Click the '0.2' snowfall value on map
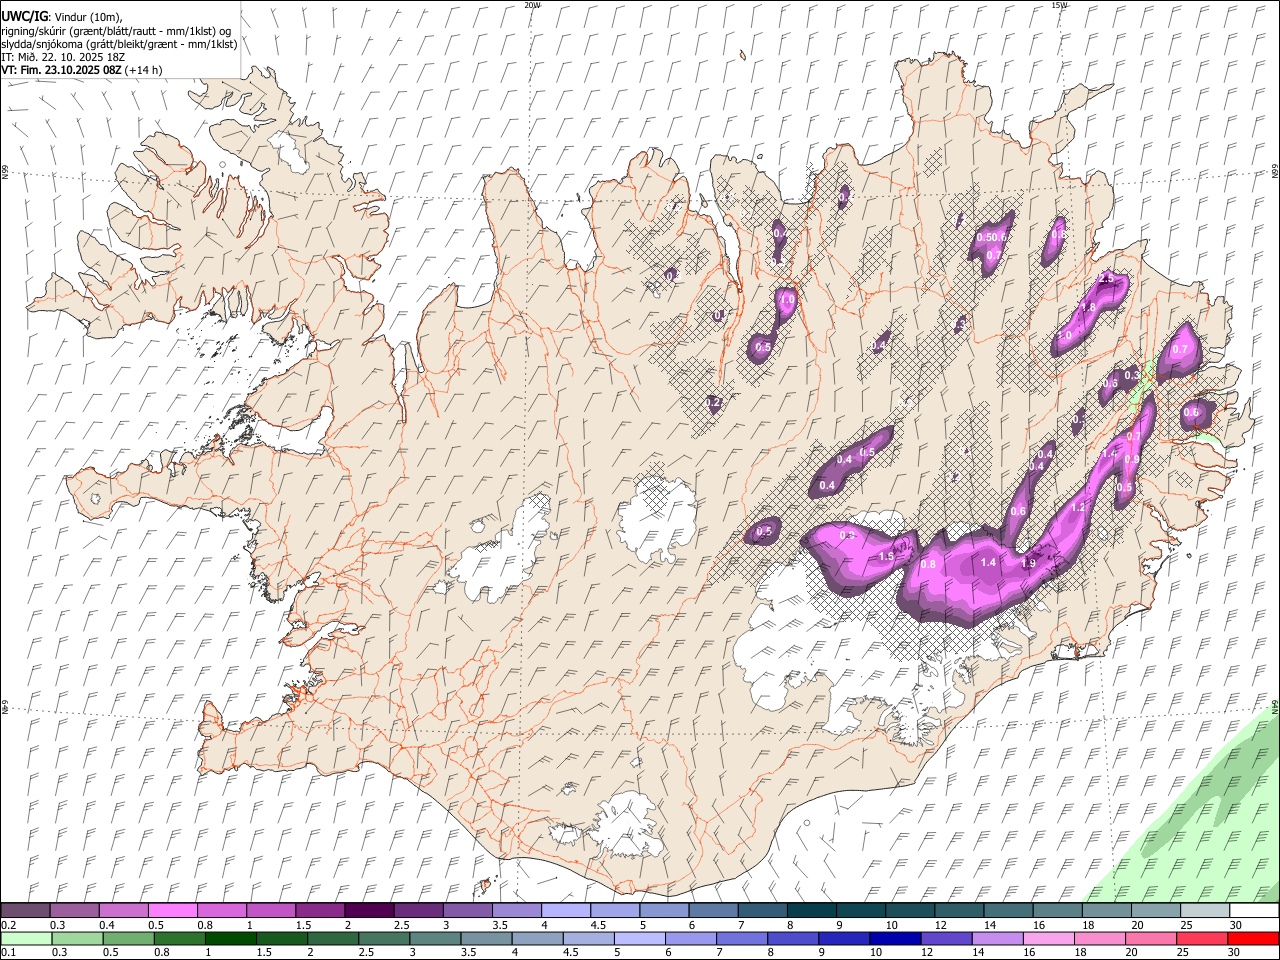The height and width of the screenshot is (960, 1280). (714, 402)
